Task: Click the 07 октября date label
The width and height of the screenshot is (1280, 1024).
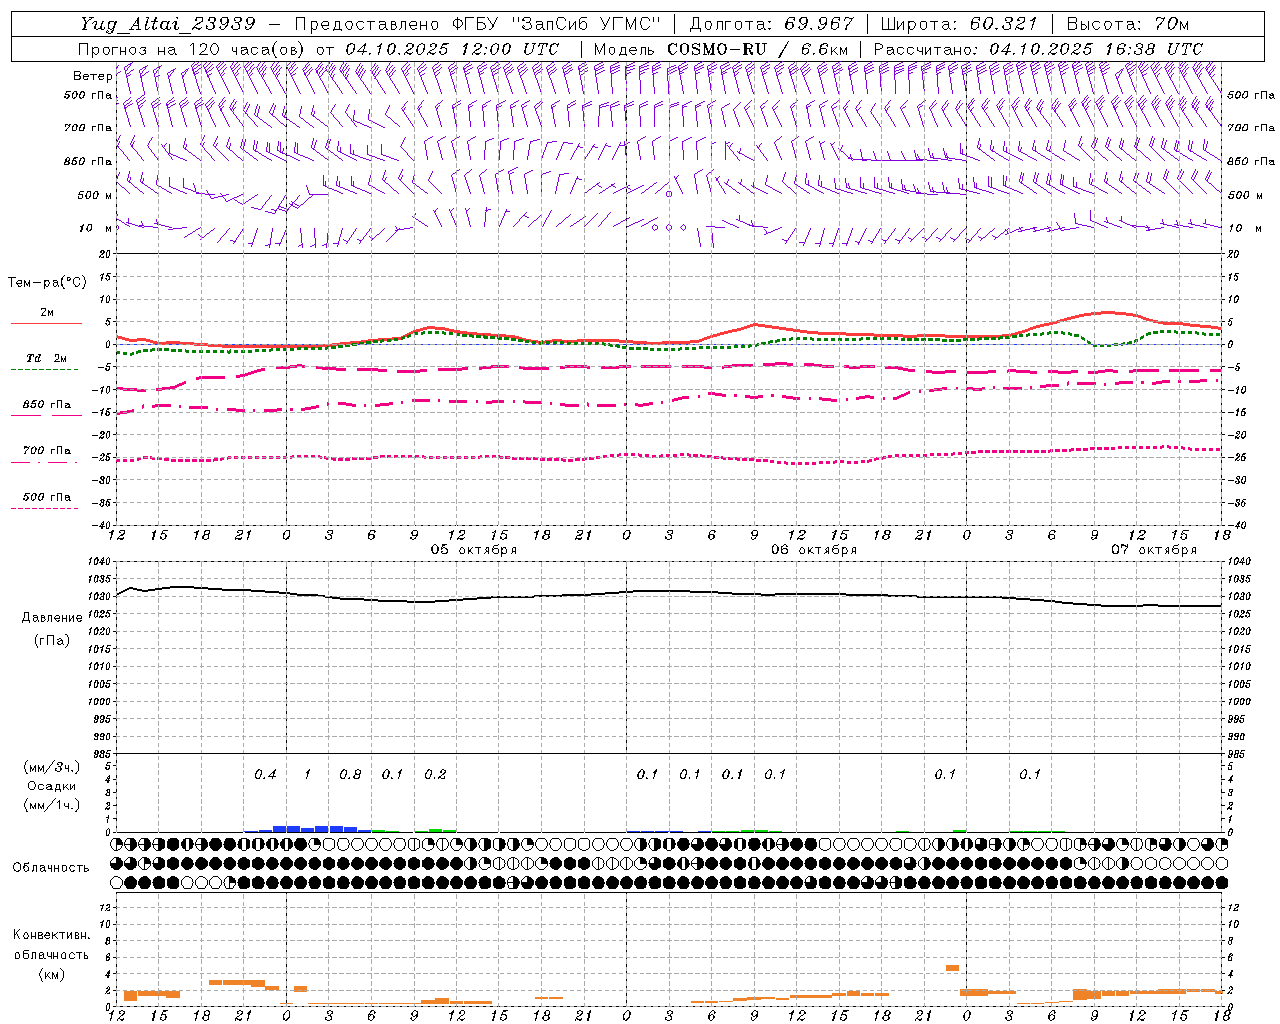Action: pyautogui.click(x=1154, y=550)
